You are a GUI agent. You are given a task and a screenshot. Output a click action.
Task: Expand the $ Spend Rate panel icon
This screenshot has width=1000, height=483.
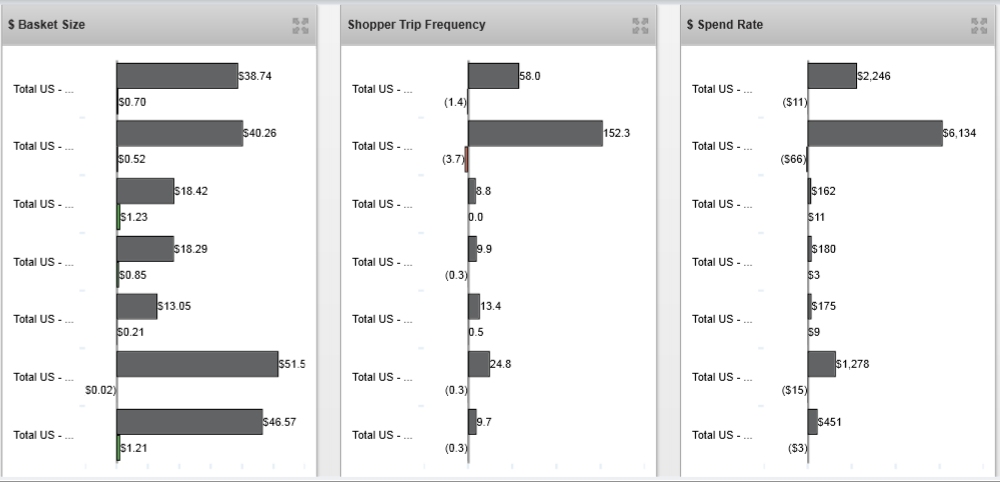tap(980, 26)
